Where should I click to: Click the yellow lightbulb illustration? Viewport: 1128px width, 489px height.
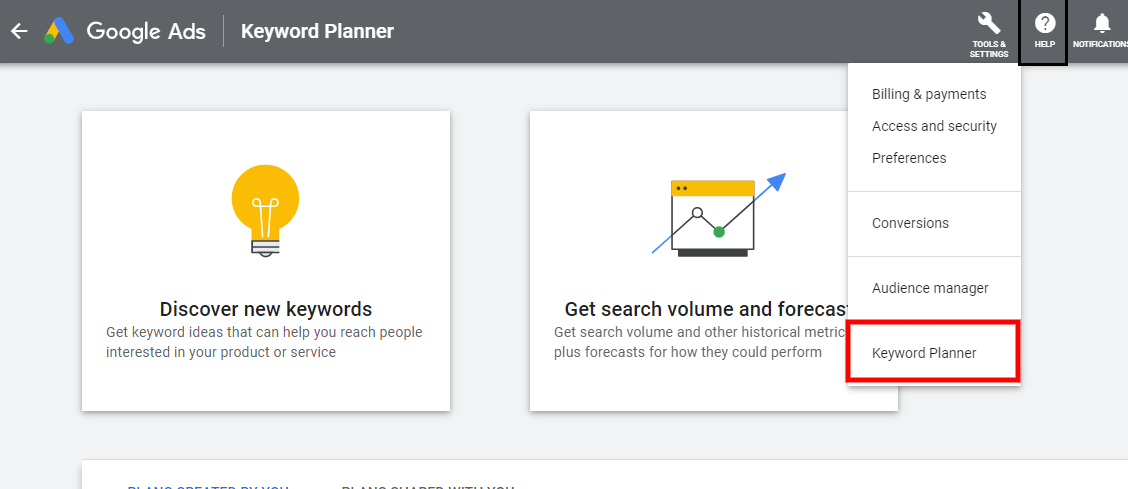click(x=265, y=211)
